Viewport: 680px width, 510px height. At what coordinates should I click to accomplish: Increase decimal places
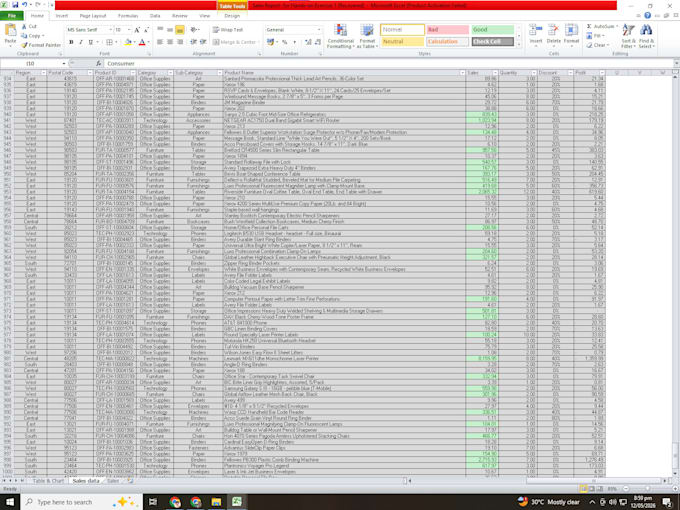308,42
